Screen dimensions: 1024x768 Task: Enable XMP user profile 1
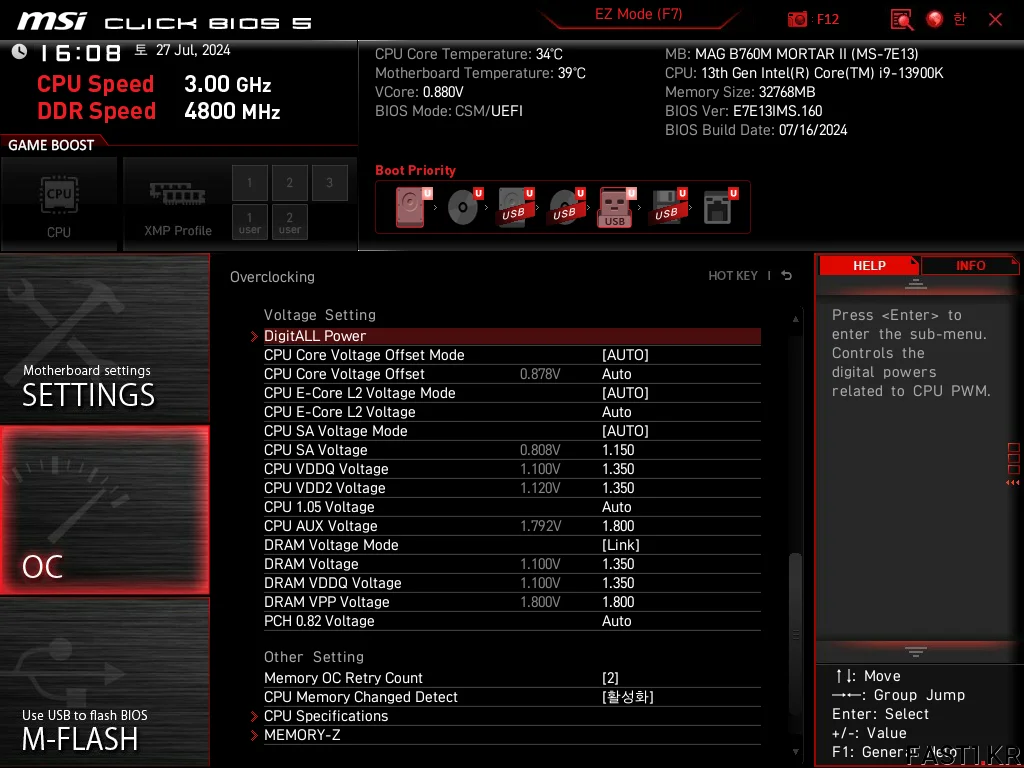[x=249, y=222]
